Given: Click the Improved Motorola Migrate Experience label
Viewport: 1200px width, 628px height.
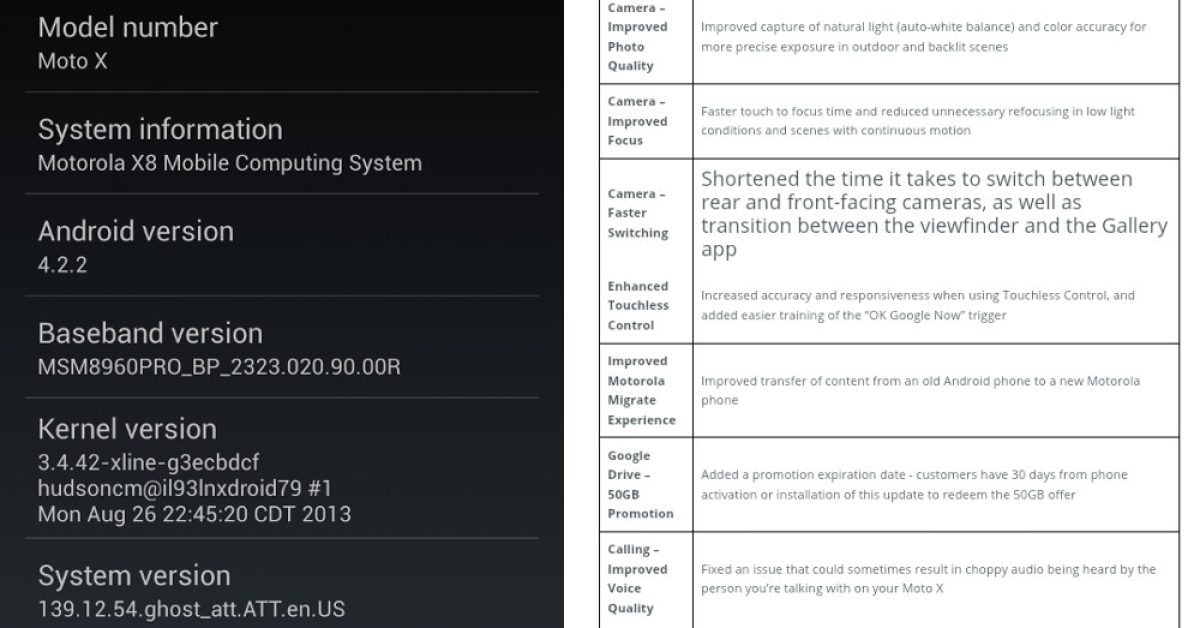Looking at the screenshot, I should (641, 390).
